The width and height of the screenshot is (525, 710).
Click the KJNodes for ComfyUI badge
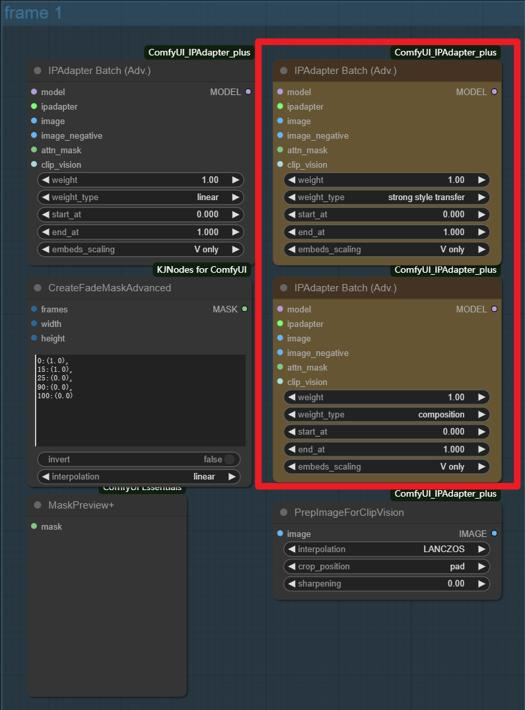pyautogui.click(x=202, y=270)
